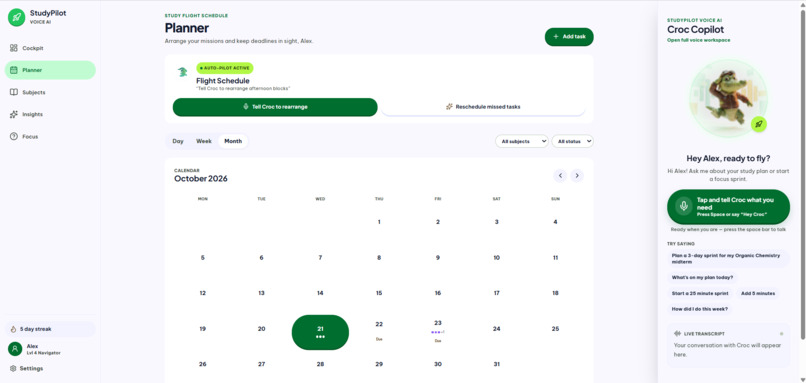
Task: Click the 5 day streak badge
Action: click(50, 329)
